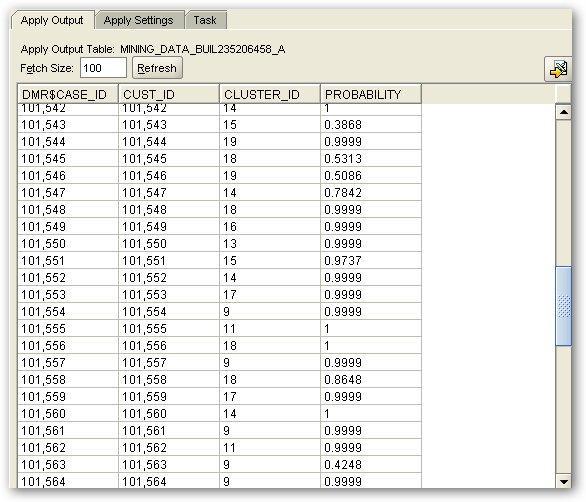Select CUST_ID cell 101,558

169,379
